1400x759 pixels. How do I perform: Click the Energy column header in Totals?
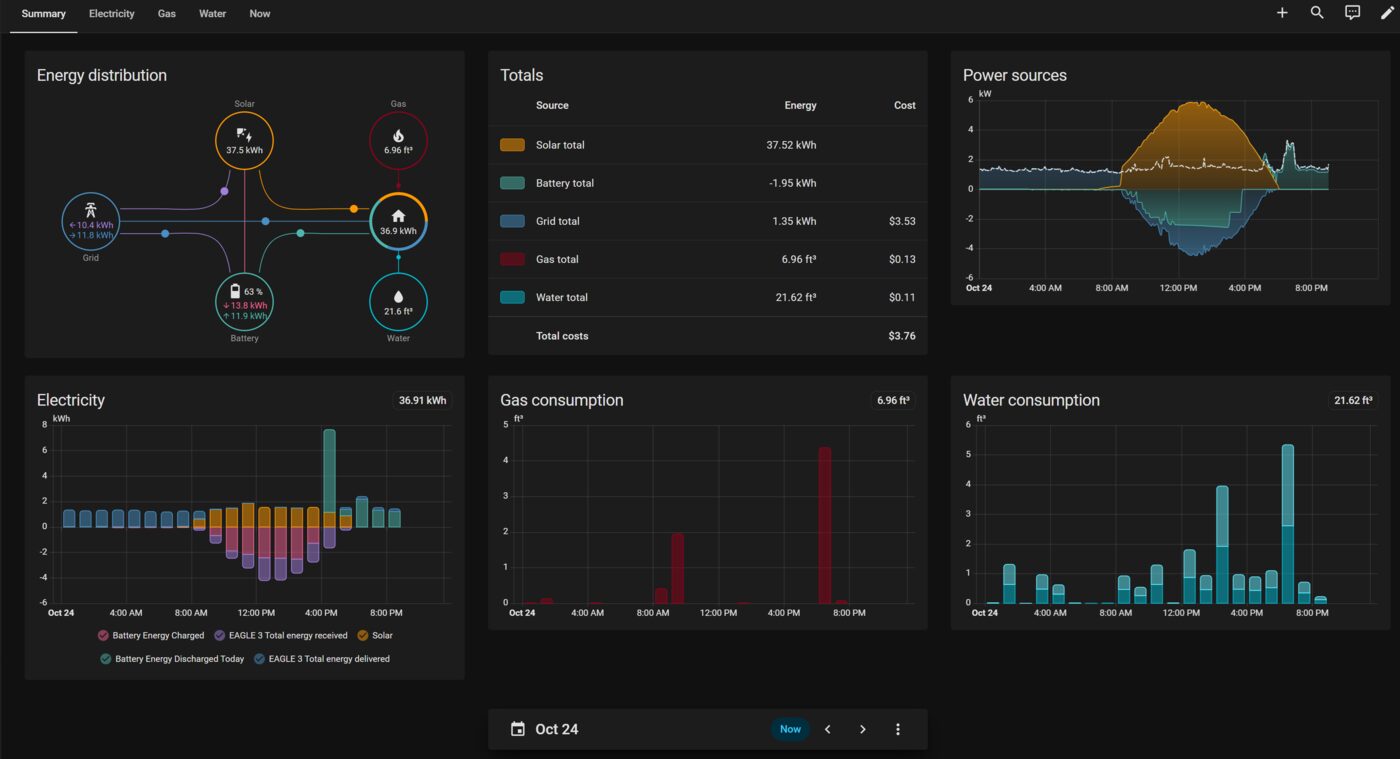(801, 105)
